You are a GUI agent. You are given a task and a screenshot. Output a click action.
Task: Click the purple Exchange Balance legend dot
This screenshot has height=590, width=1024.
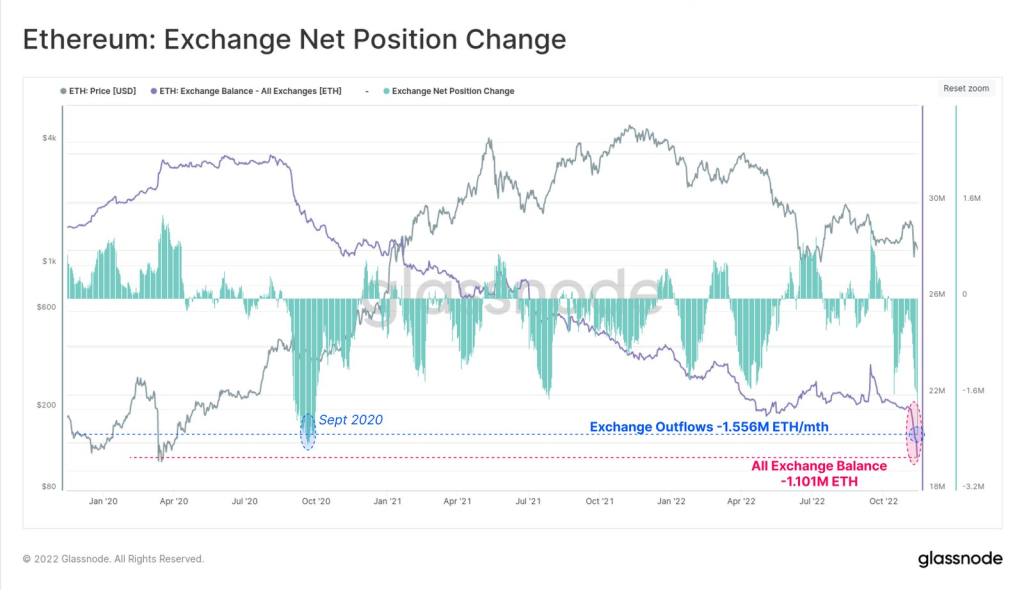[x=154, y=91]
